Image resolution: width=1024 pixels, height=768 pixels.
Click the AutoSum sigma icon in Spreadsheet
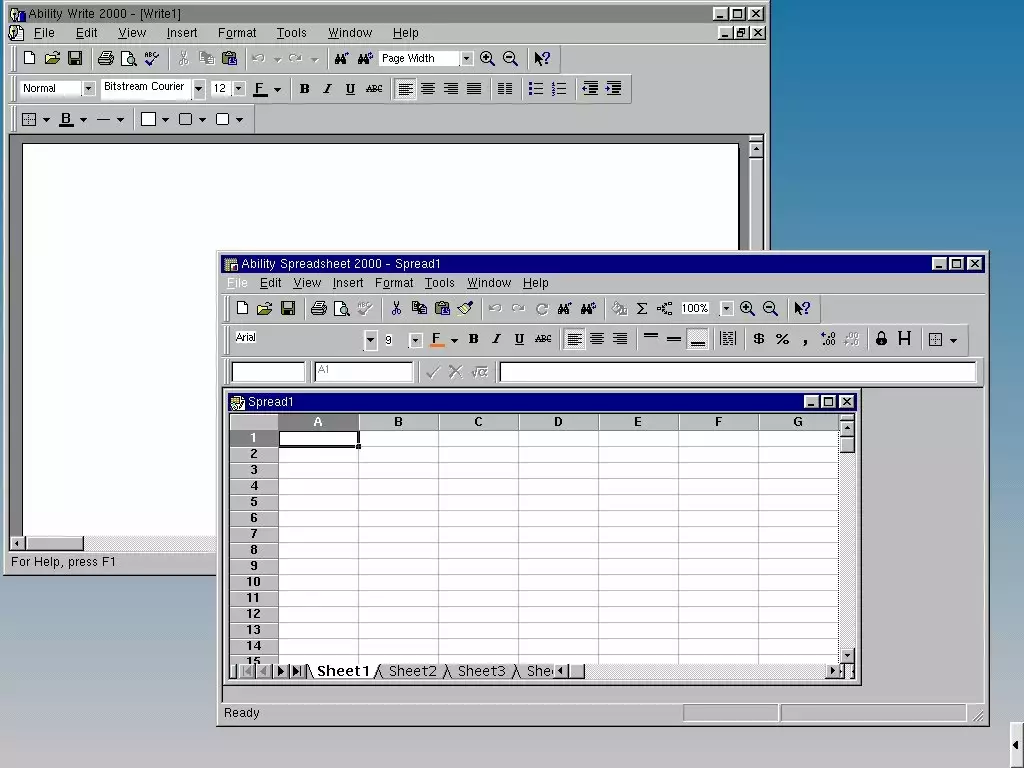point(642,309)
